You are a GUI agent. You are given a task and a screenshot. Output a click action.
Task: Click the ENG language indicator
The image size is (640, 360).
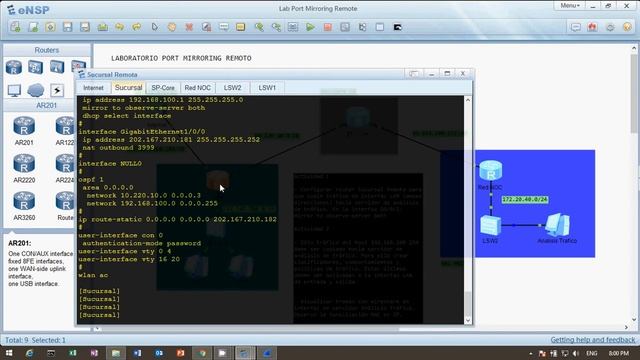(x=592, y=353)
